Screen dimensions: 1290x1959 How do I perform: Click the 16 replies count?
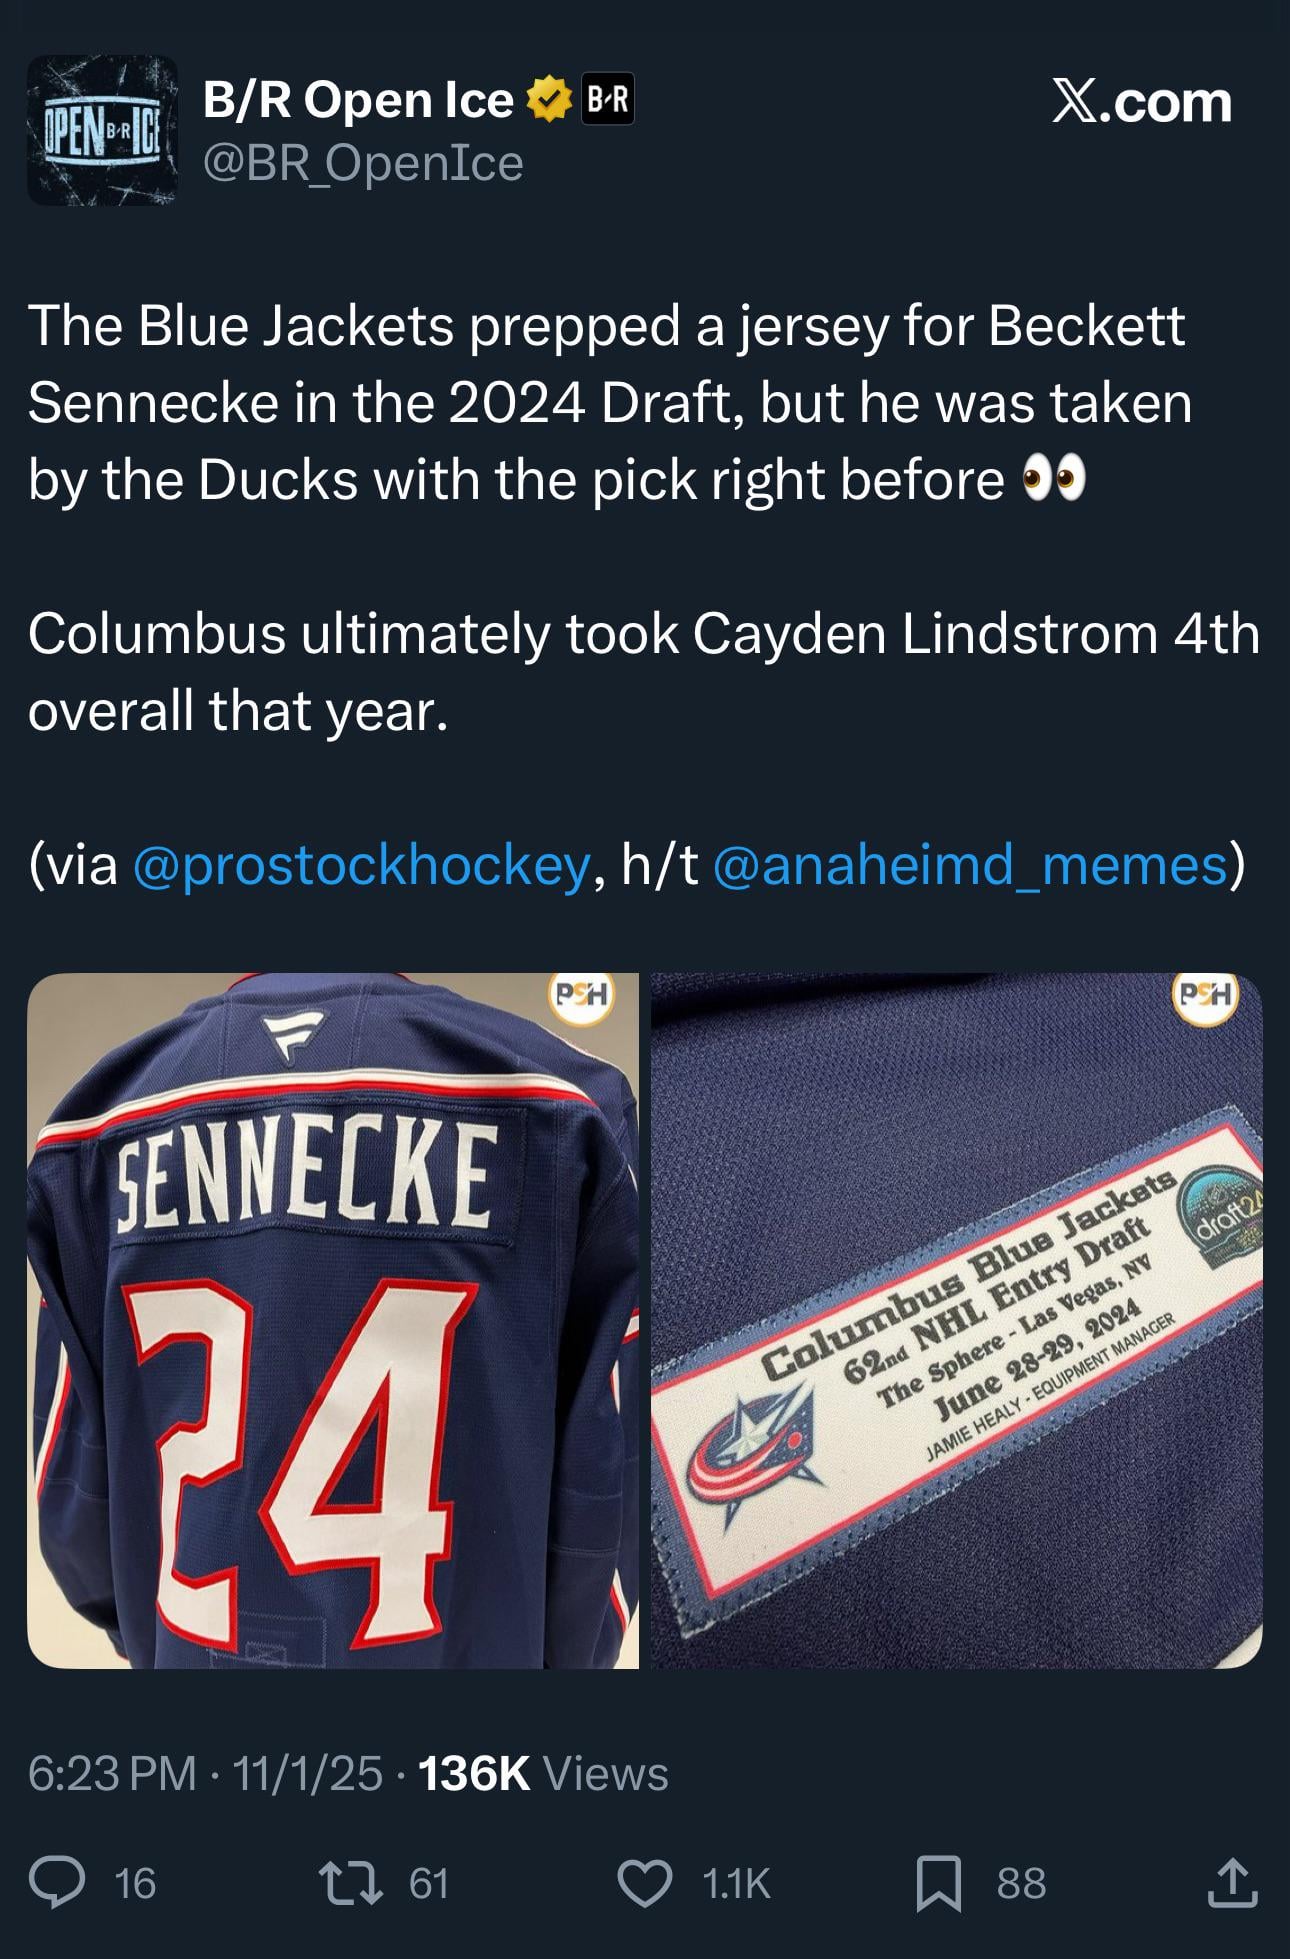click(x=135, y=1884)
